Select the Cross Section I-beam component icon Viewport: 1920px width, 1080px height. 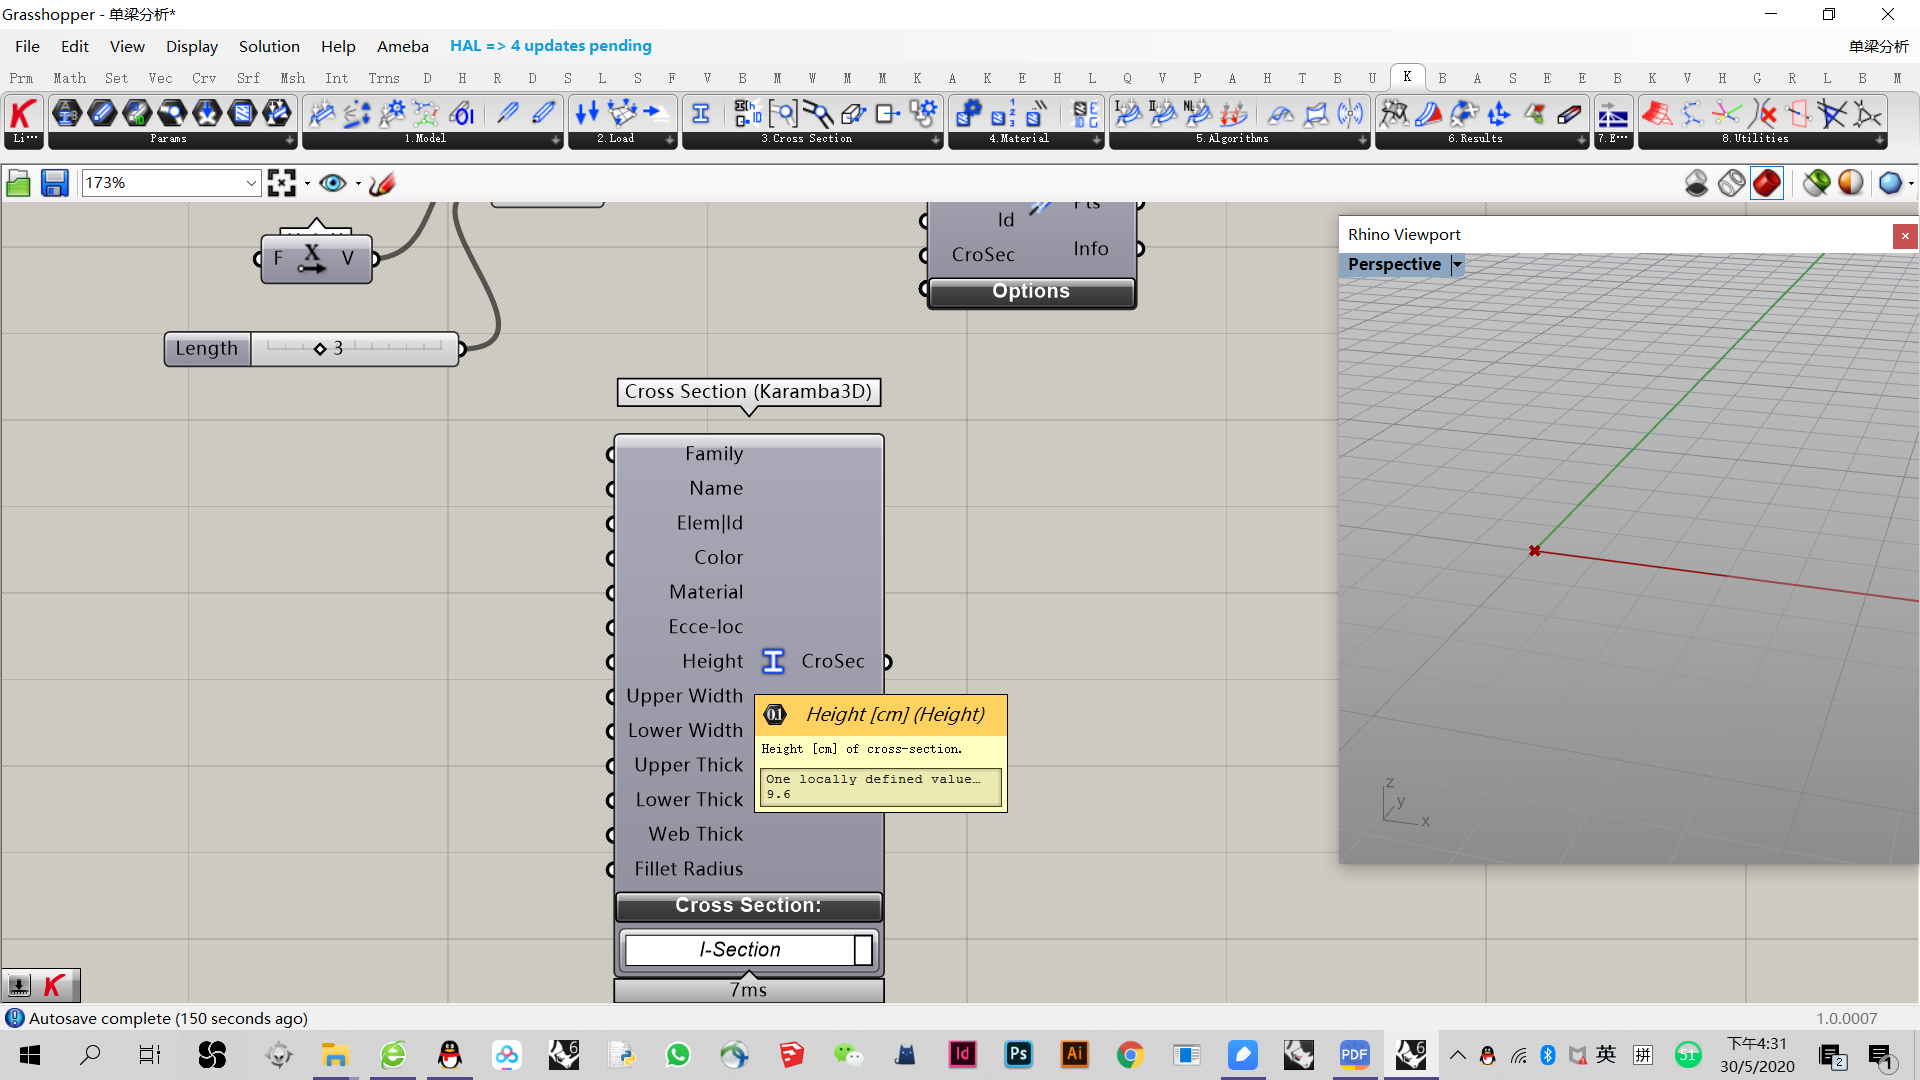[x=701, y=113]
